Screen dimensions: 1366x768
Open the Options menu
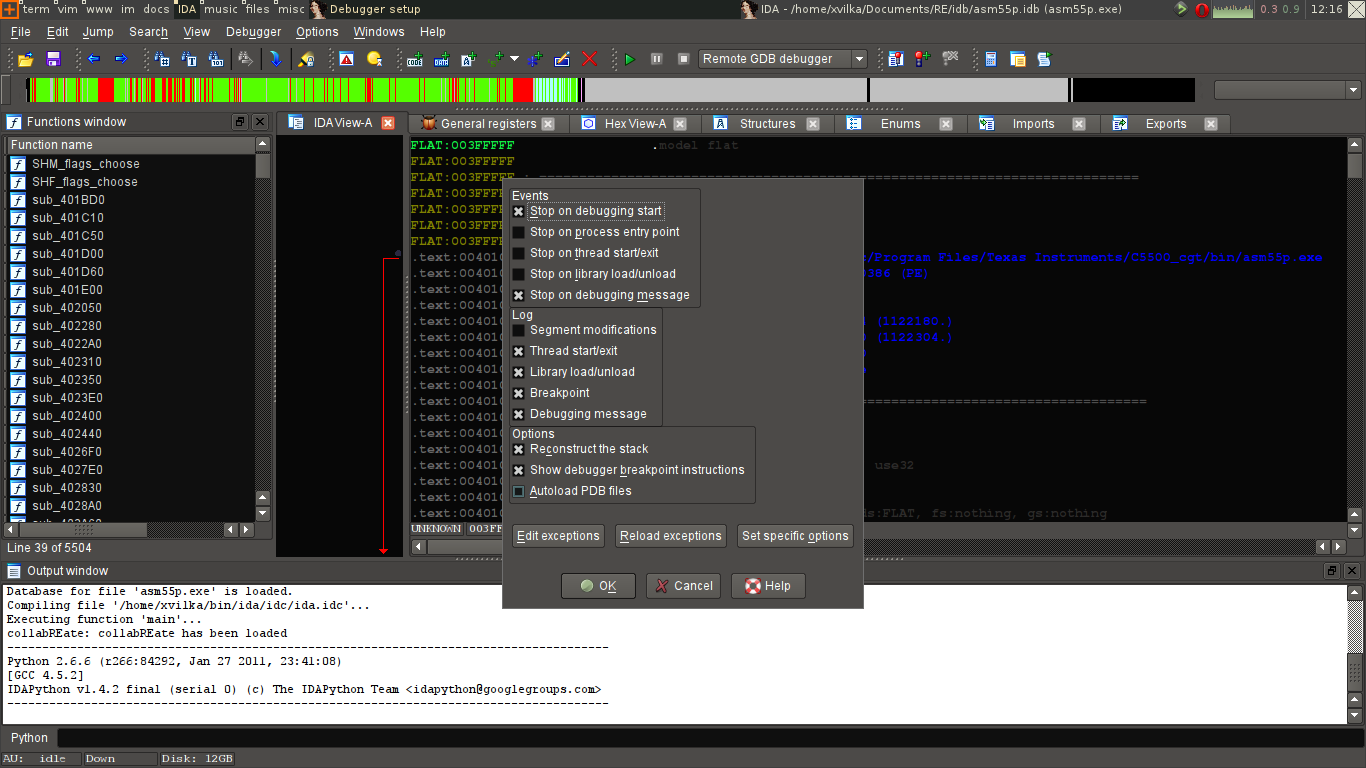[317, 32]
